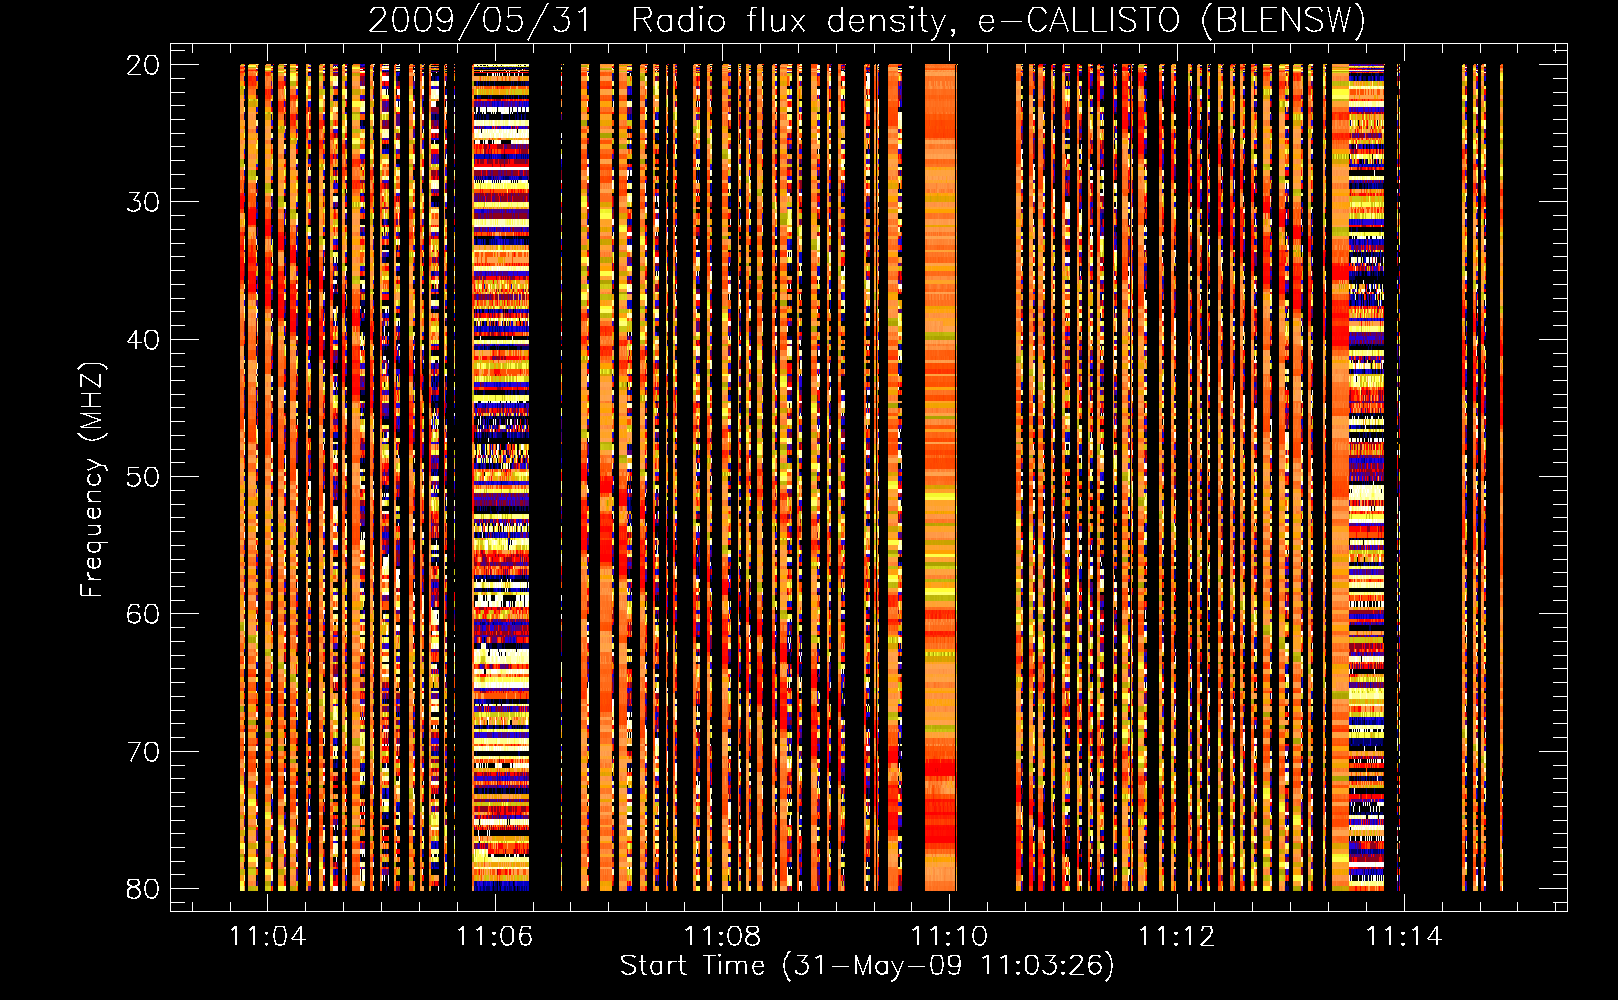
Task: Click the 11:12 time tick label
Action: tap(1176, 936)
